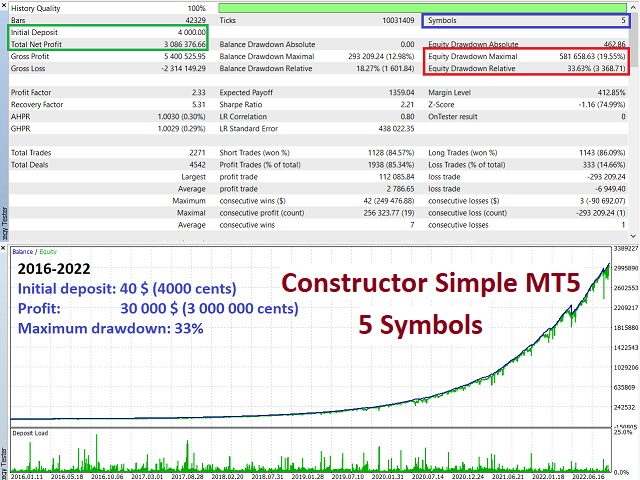
Task: Select the LR Correlation value 0.80
Action: (x=407, y=117)
